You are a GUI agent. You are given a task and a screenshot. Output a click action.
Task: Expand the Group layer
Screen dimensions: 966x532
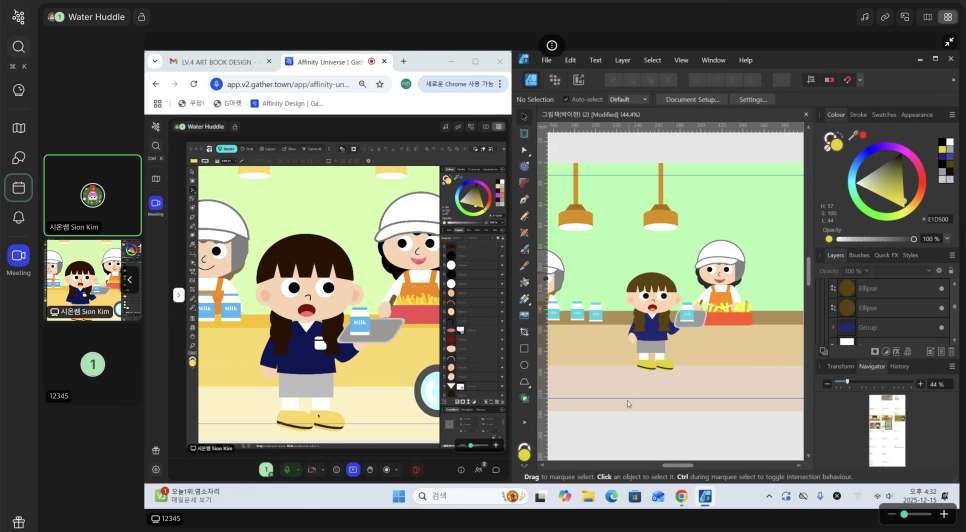(833, 328)
